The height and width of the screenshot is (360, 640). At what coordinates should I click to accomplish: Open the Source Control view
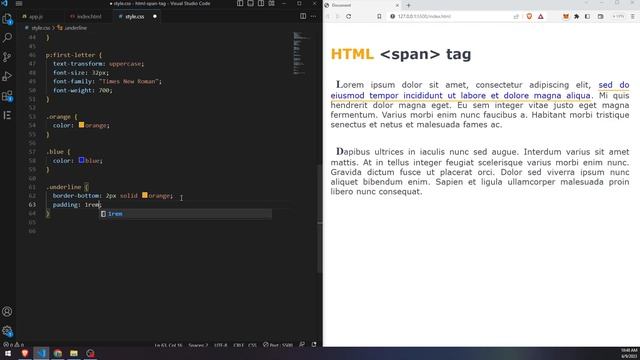pos(7,57)
